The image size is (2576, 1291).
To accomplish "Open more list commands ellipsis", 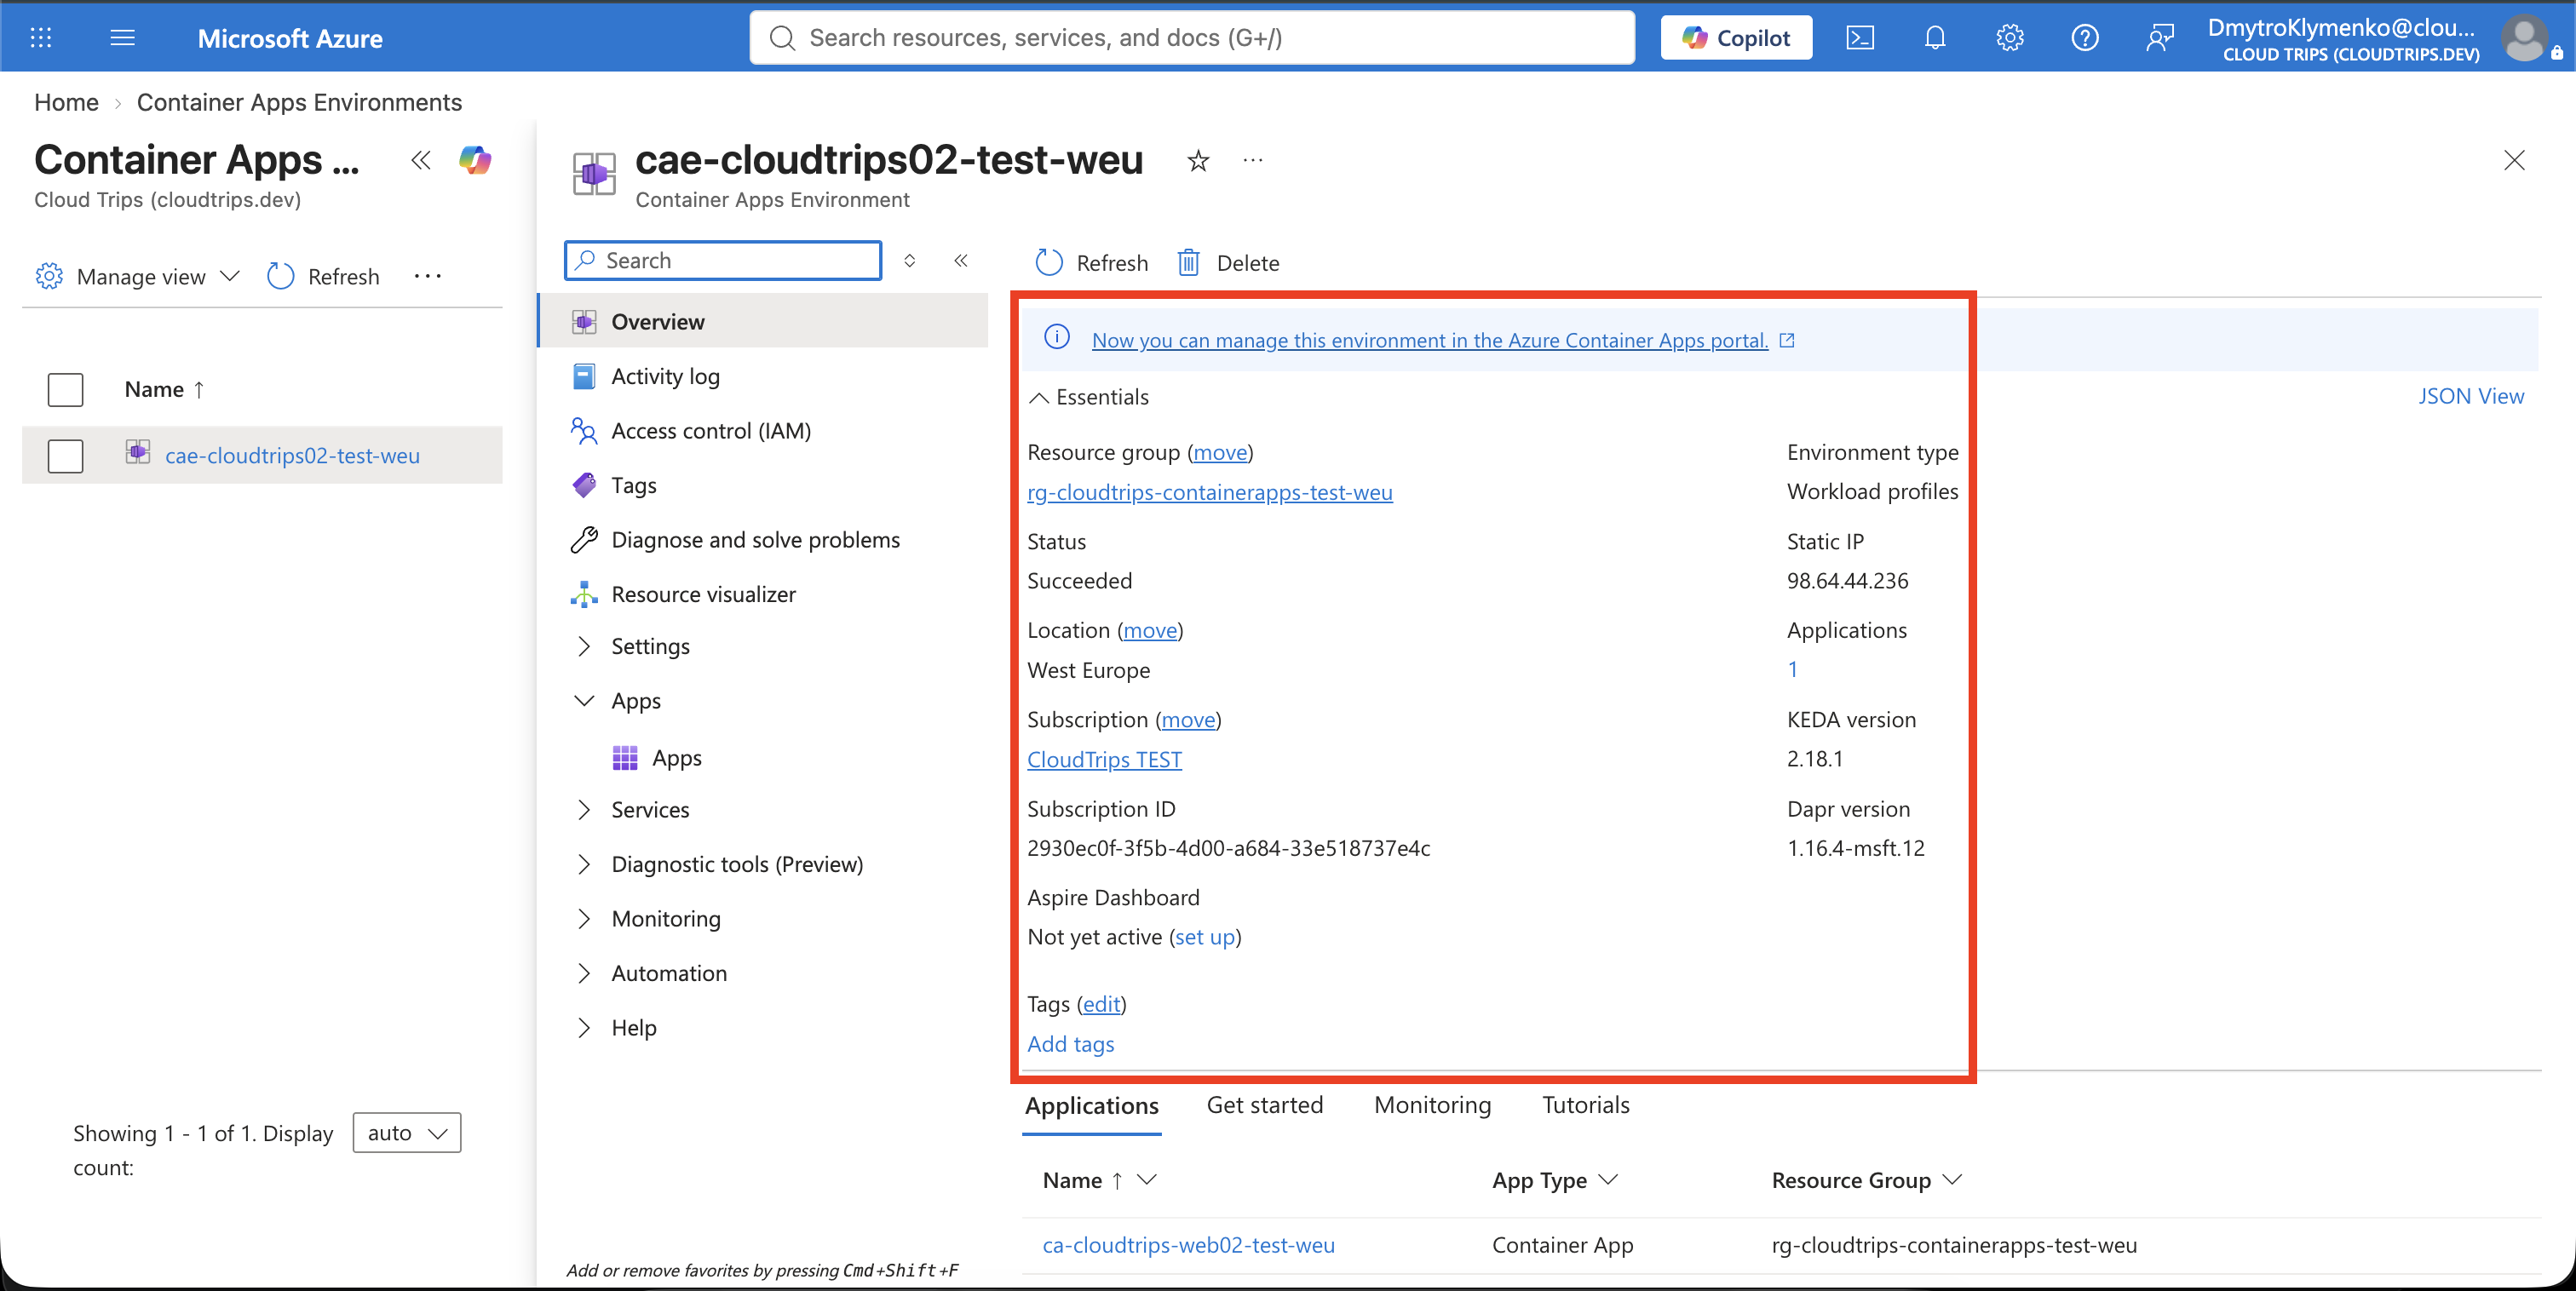I will tap(428, 276).
